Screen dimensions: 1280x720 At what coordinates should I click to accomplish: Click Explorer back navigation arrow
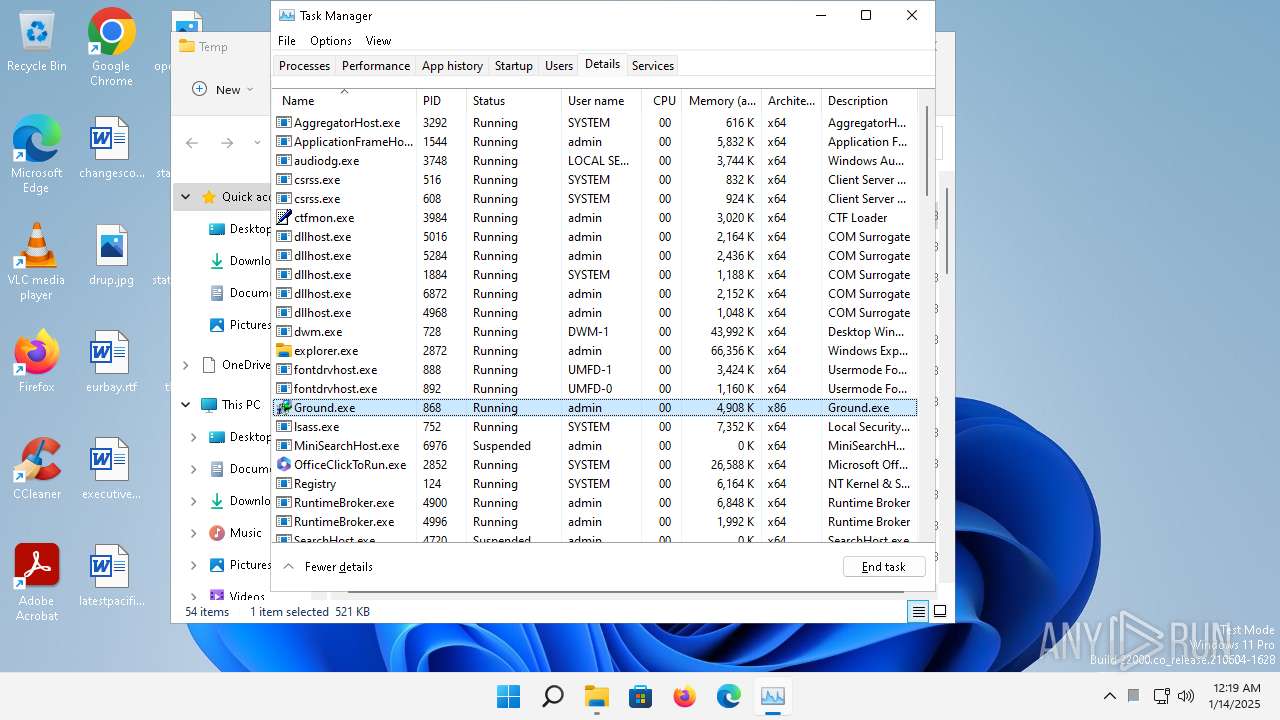coord(192,143)
